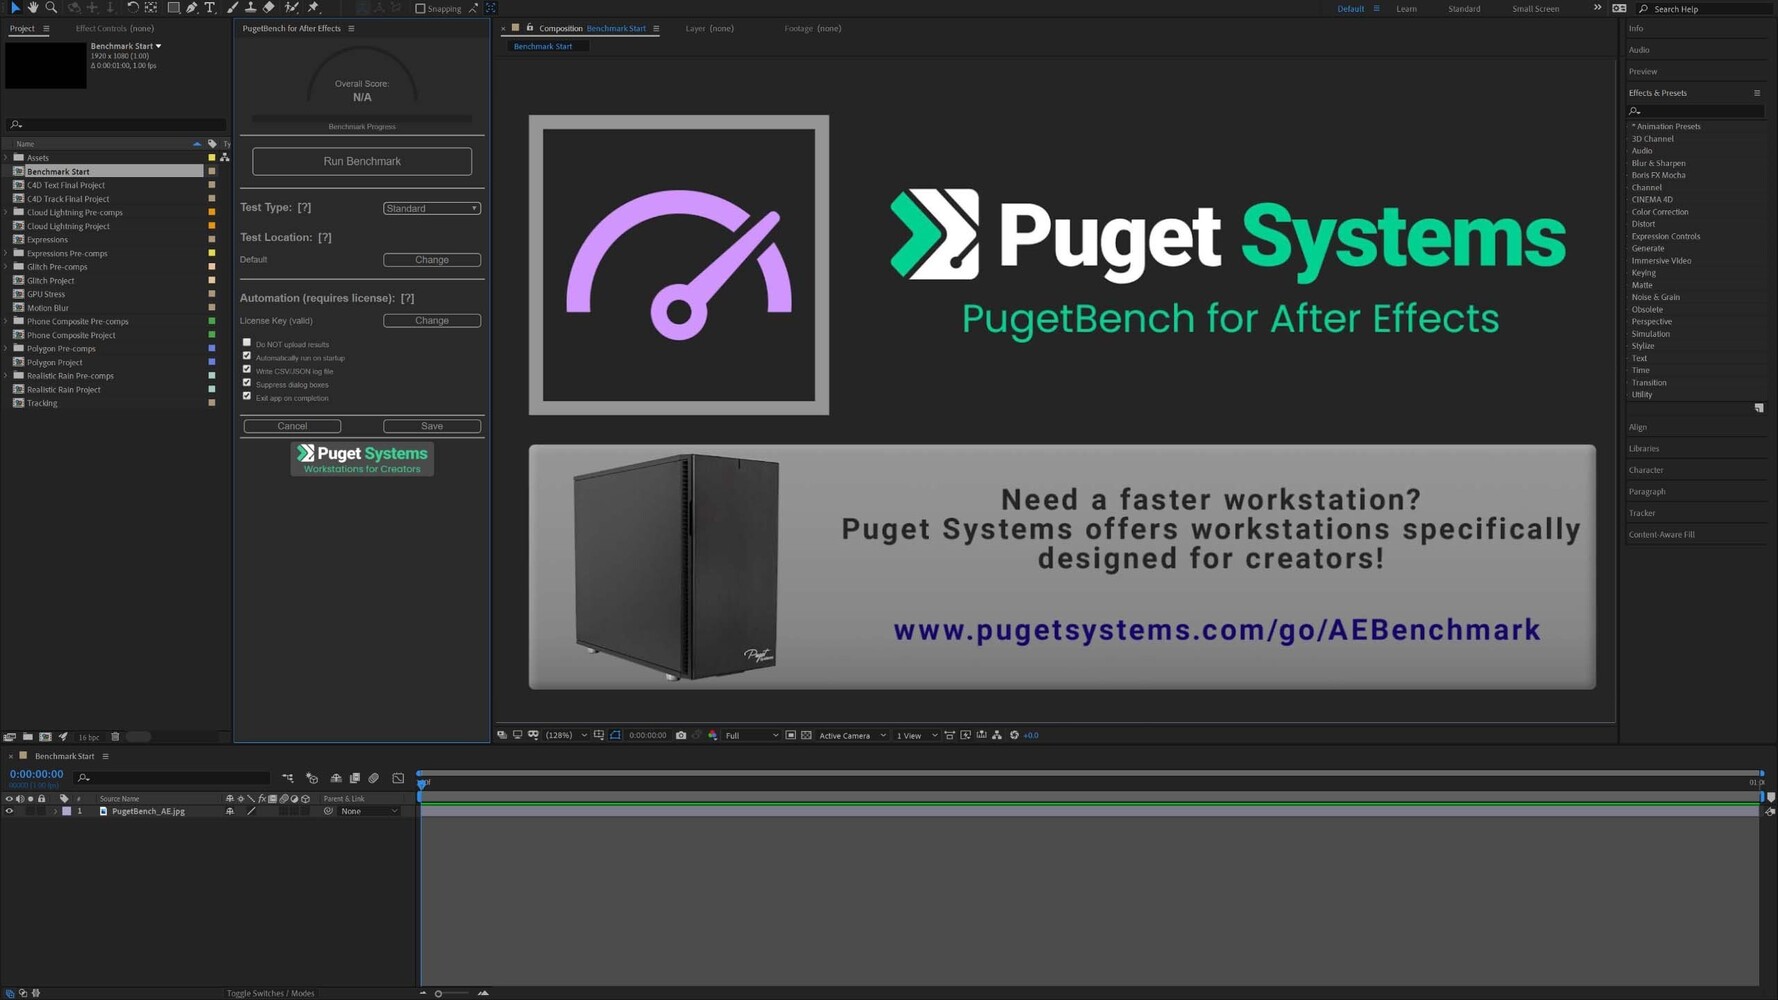Switch to the Learn workspace
Image resolution: width=1778 pixels, height=1000 pixels.
coord(1406,8)
